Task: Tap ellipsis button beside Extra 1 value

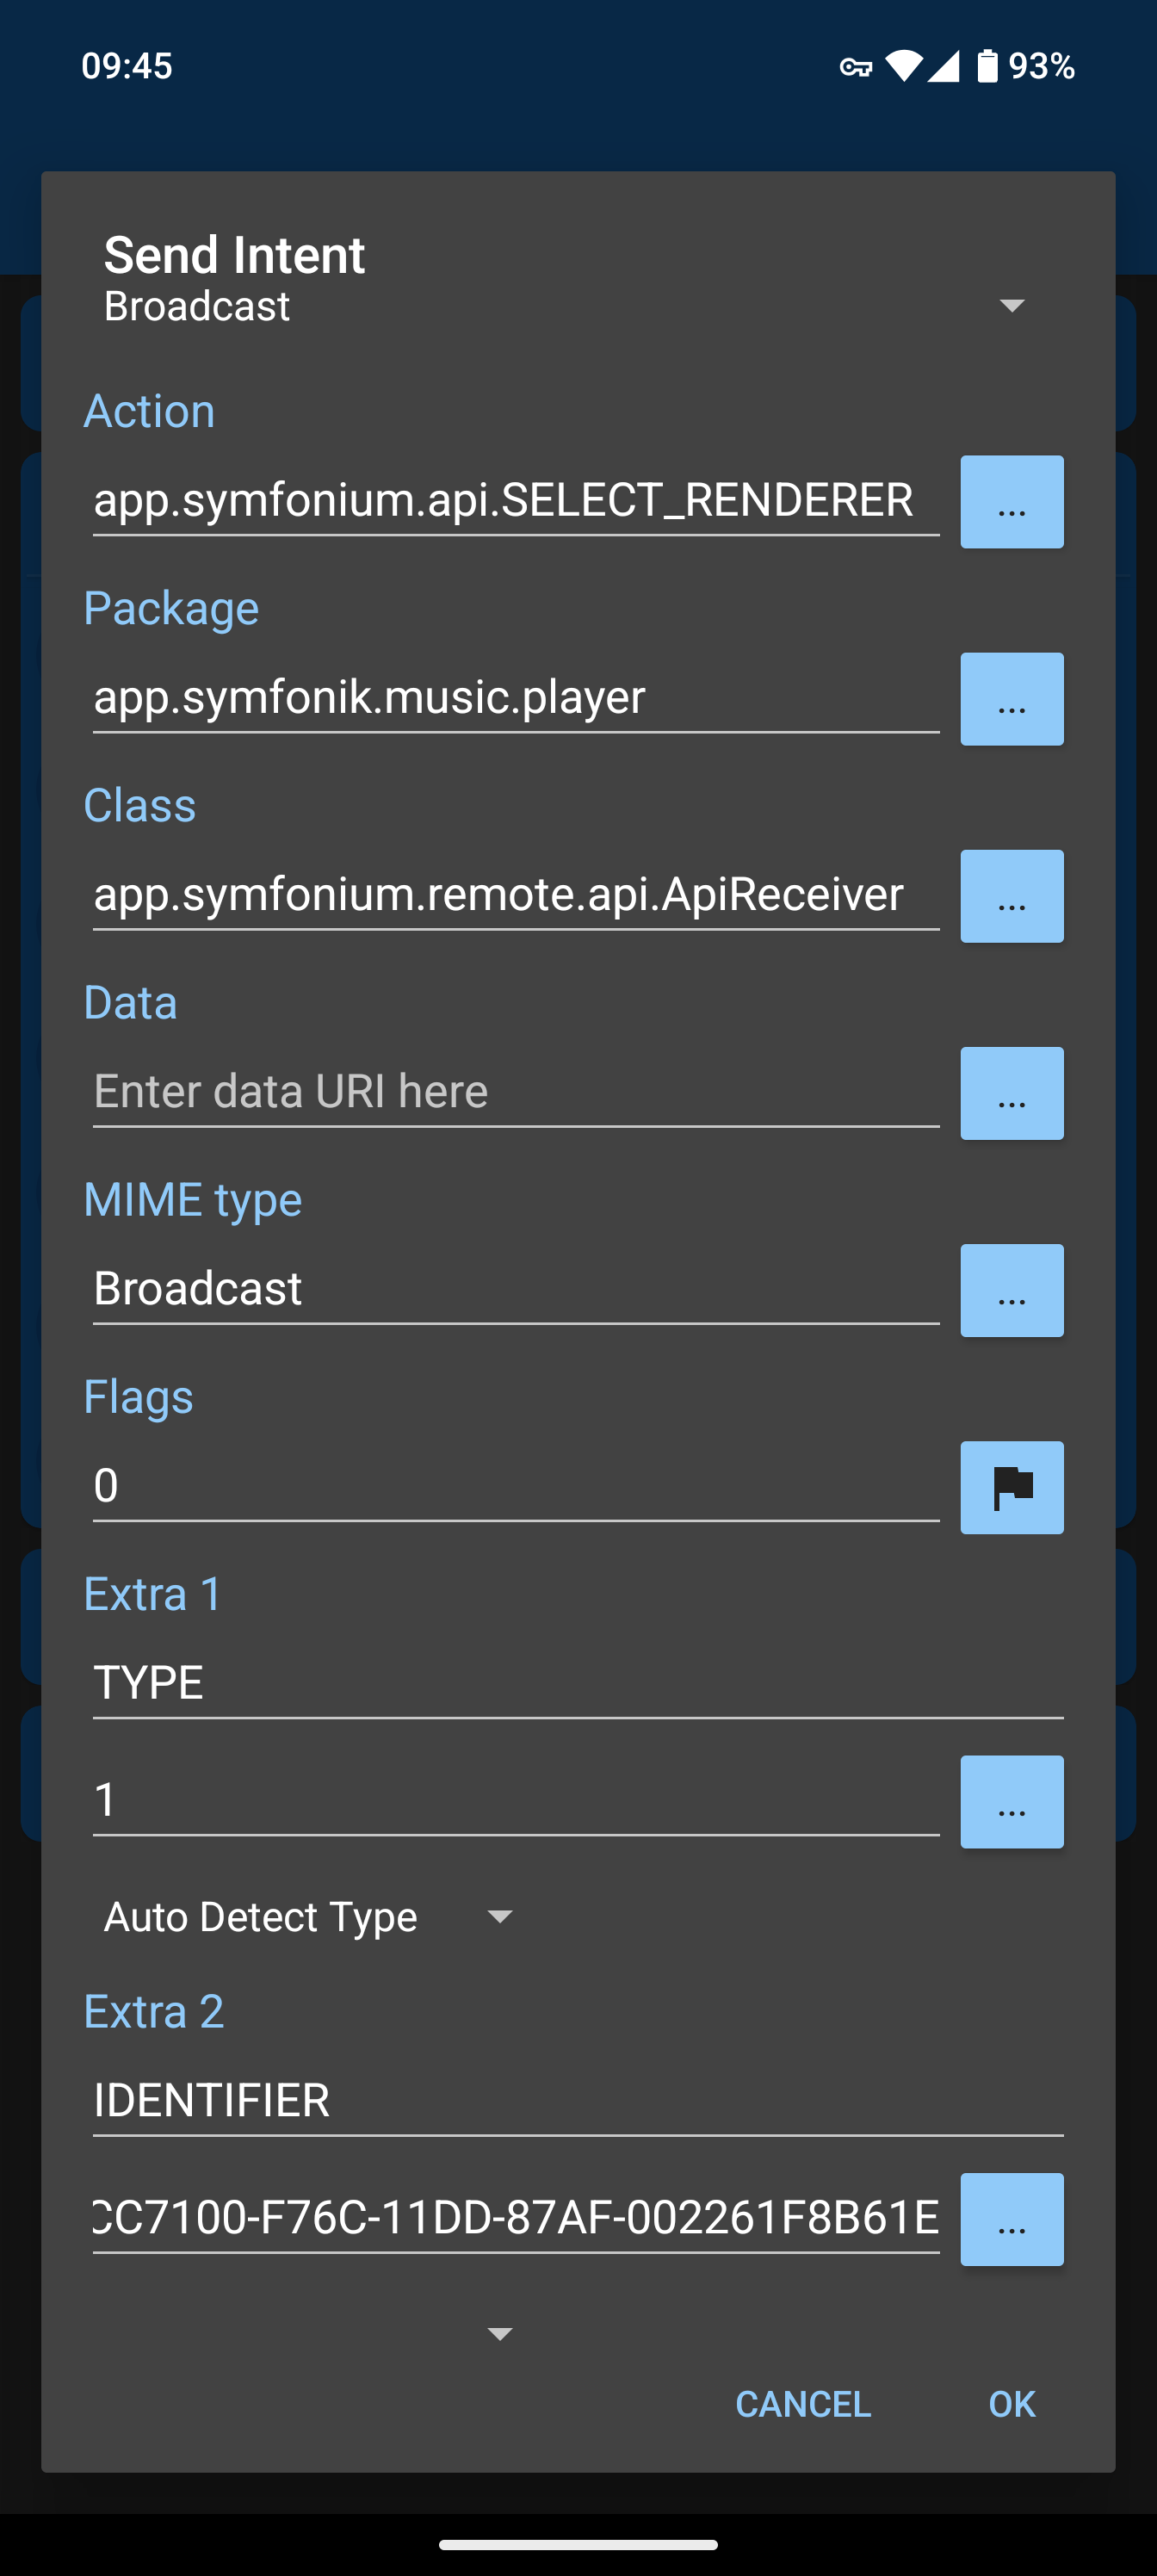Action: click(1011, 1801)
